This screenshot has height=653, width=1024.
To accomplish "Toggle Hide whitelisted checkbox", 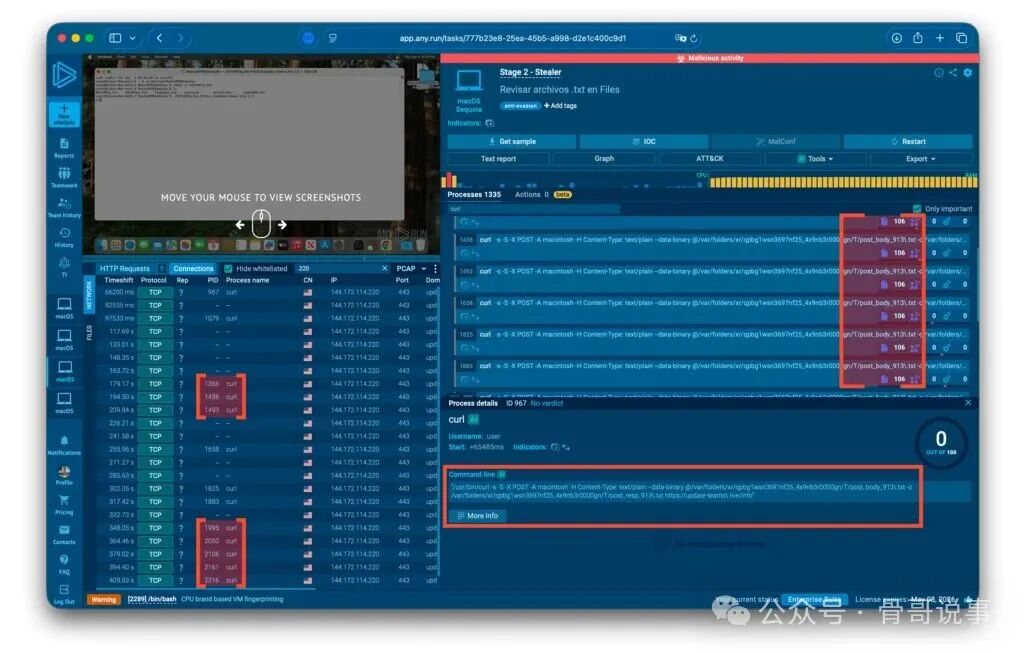I will point(228,268).
